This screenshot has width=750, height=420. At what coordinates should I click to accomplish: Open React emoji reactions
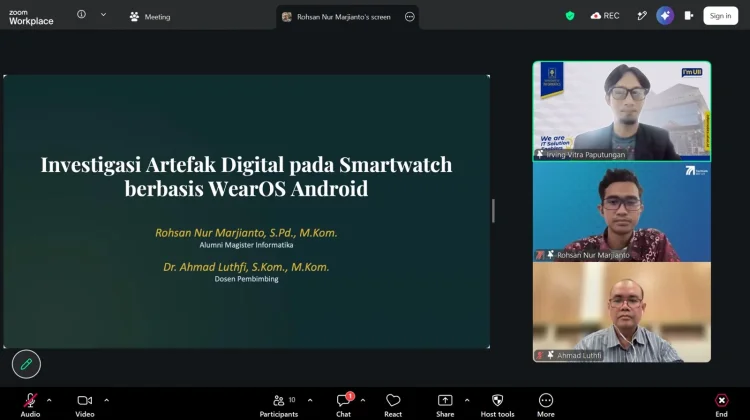(393, 405)
